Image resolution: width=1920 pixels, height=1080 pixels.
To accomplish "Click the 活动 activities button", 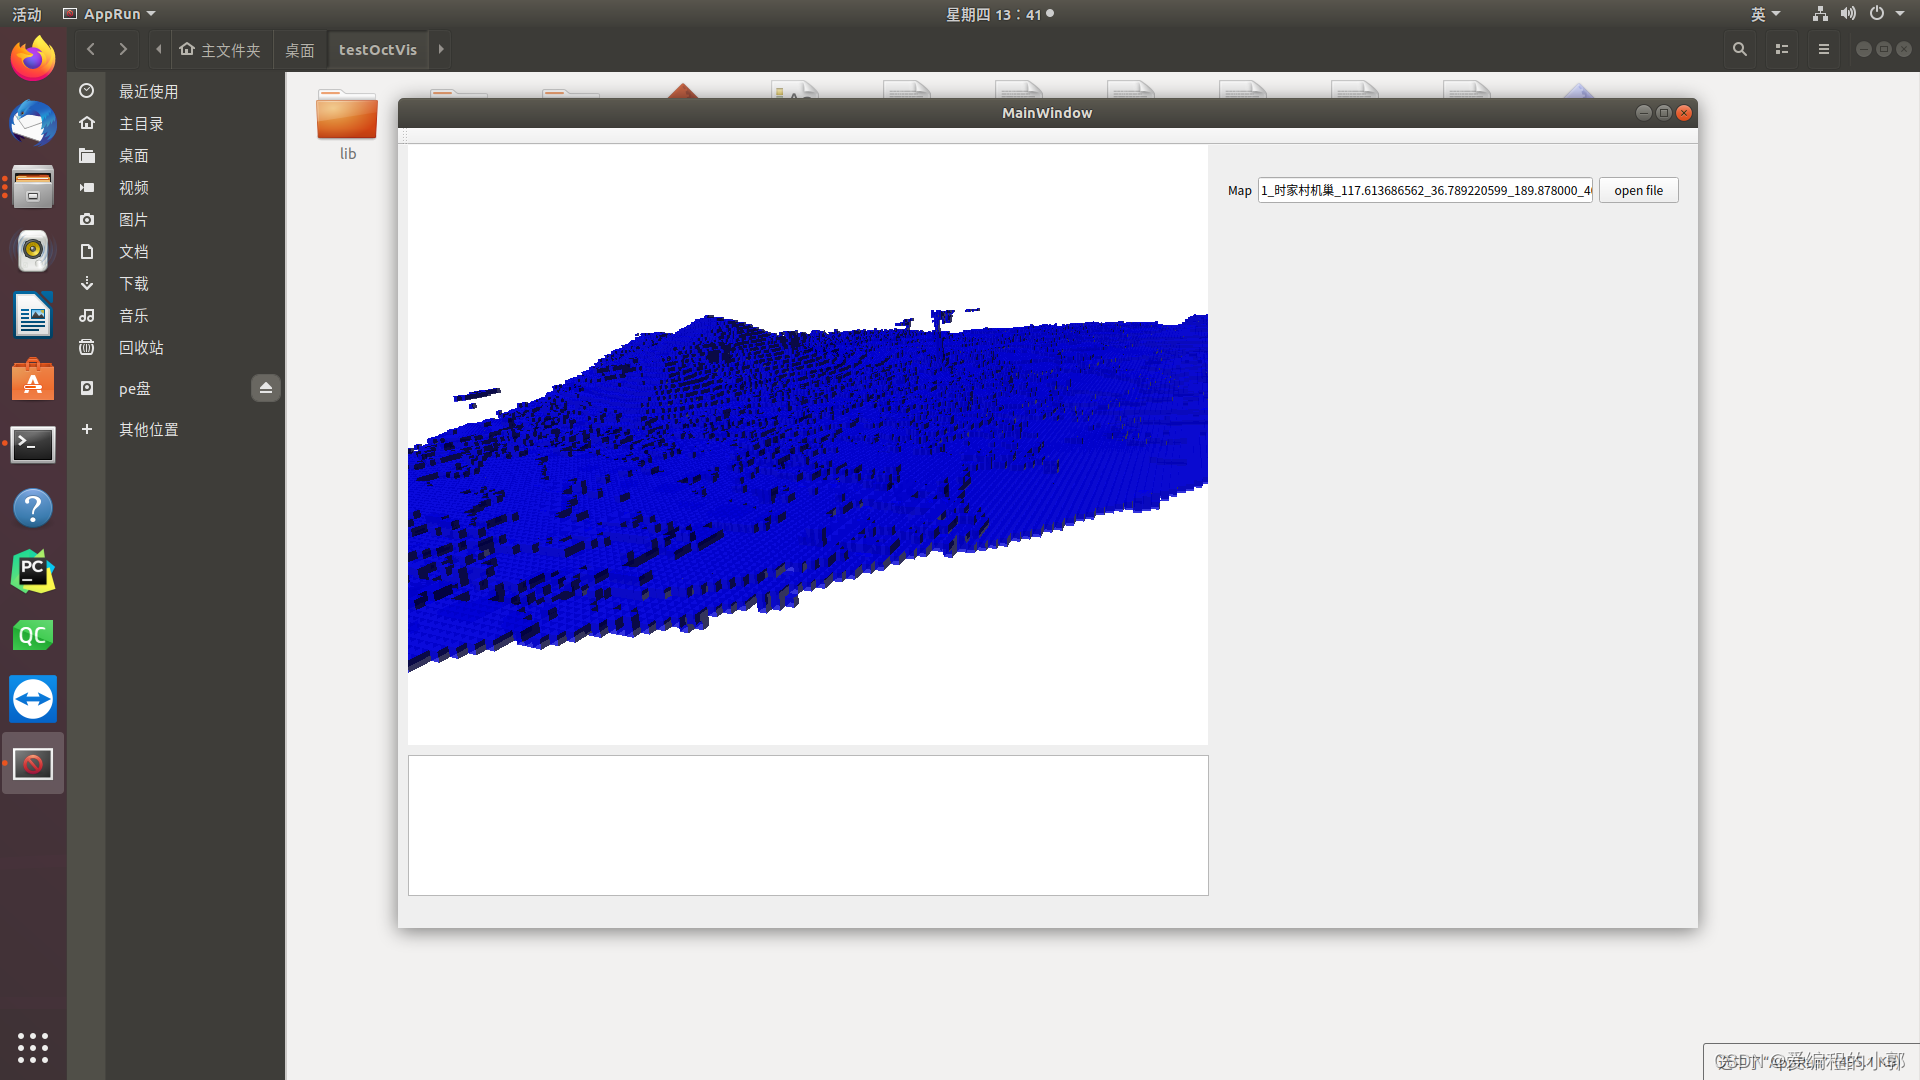I will (27, 14).
